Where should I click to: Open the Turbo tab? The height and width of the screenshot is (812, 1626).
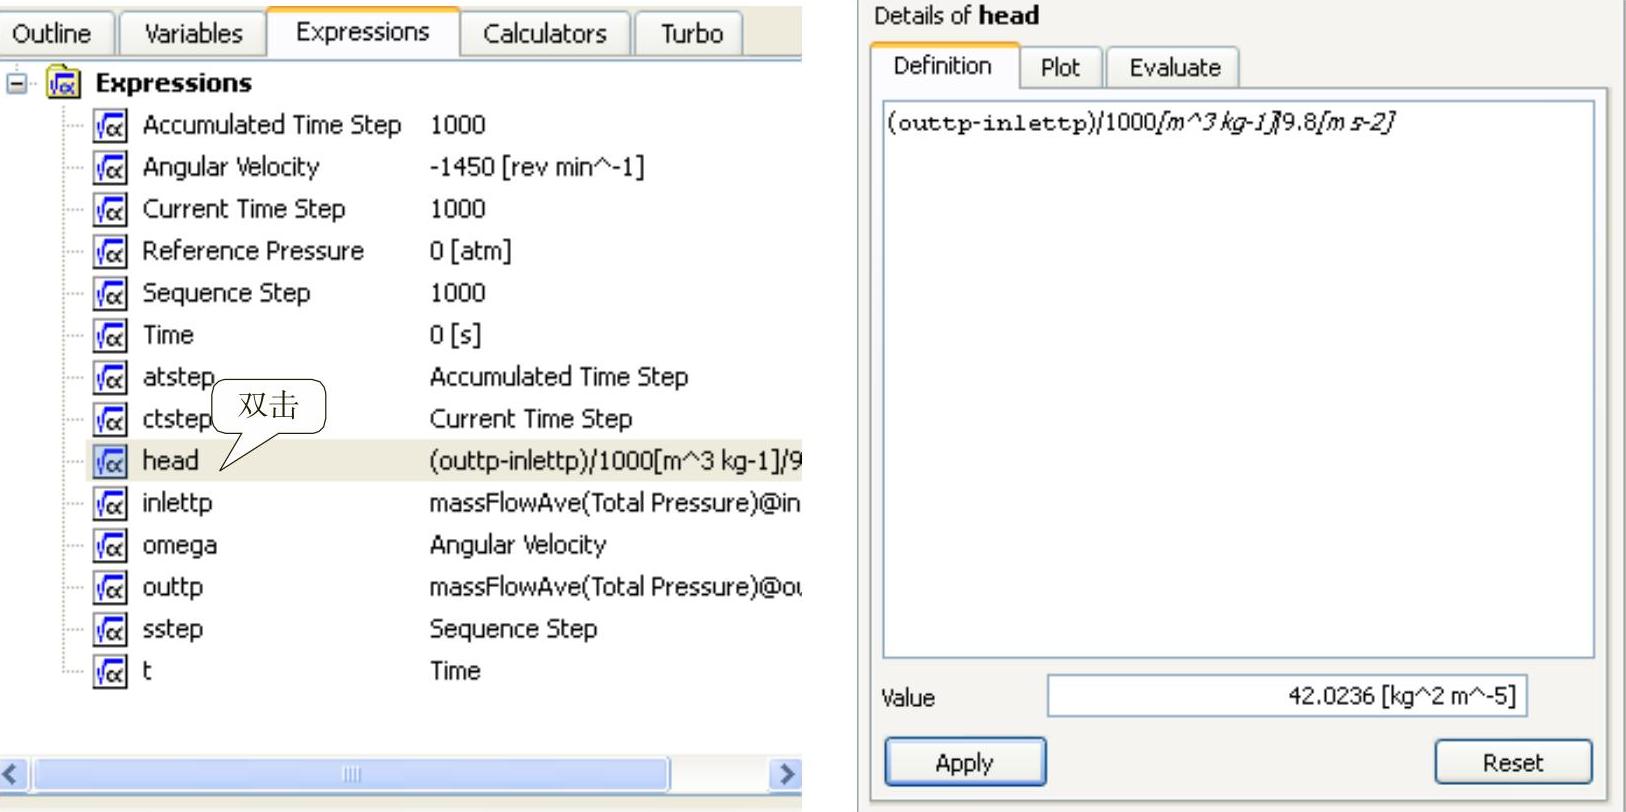click(x=691, y=33)
